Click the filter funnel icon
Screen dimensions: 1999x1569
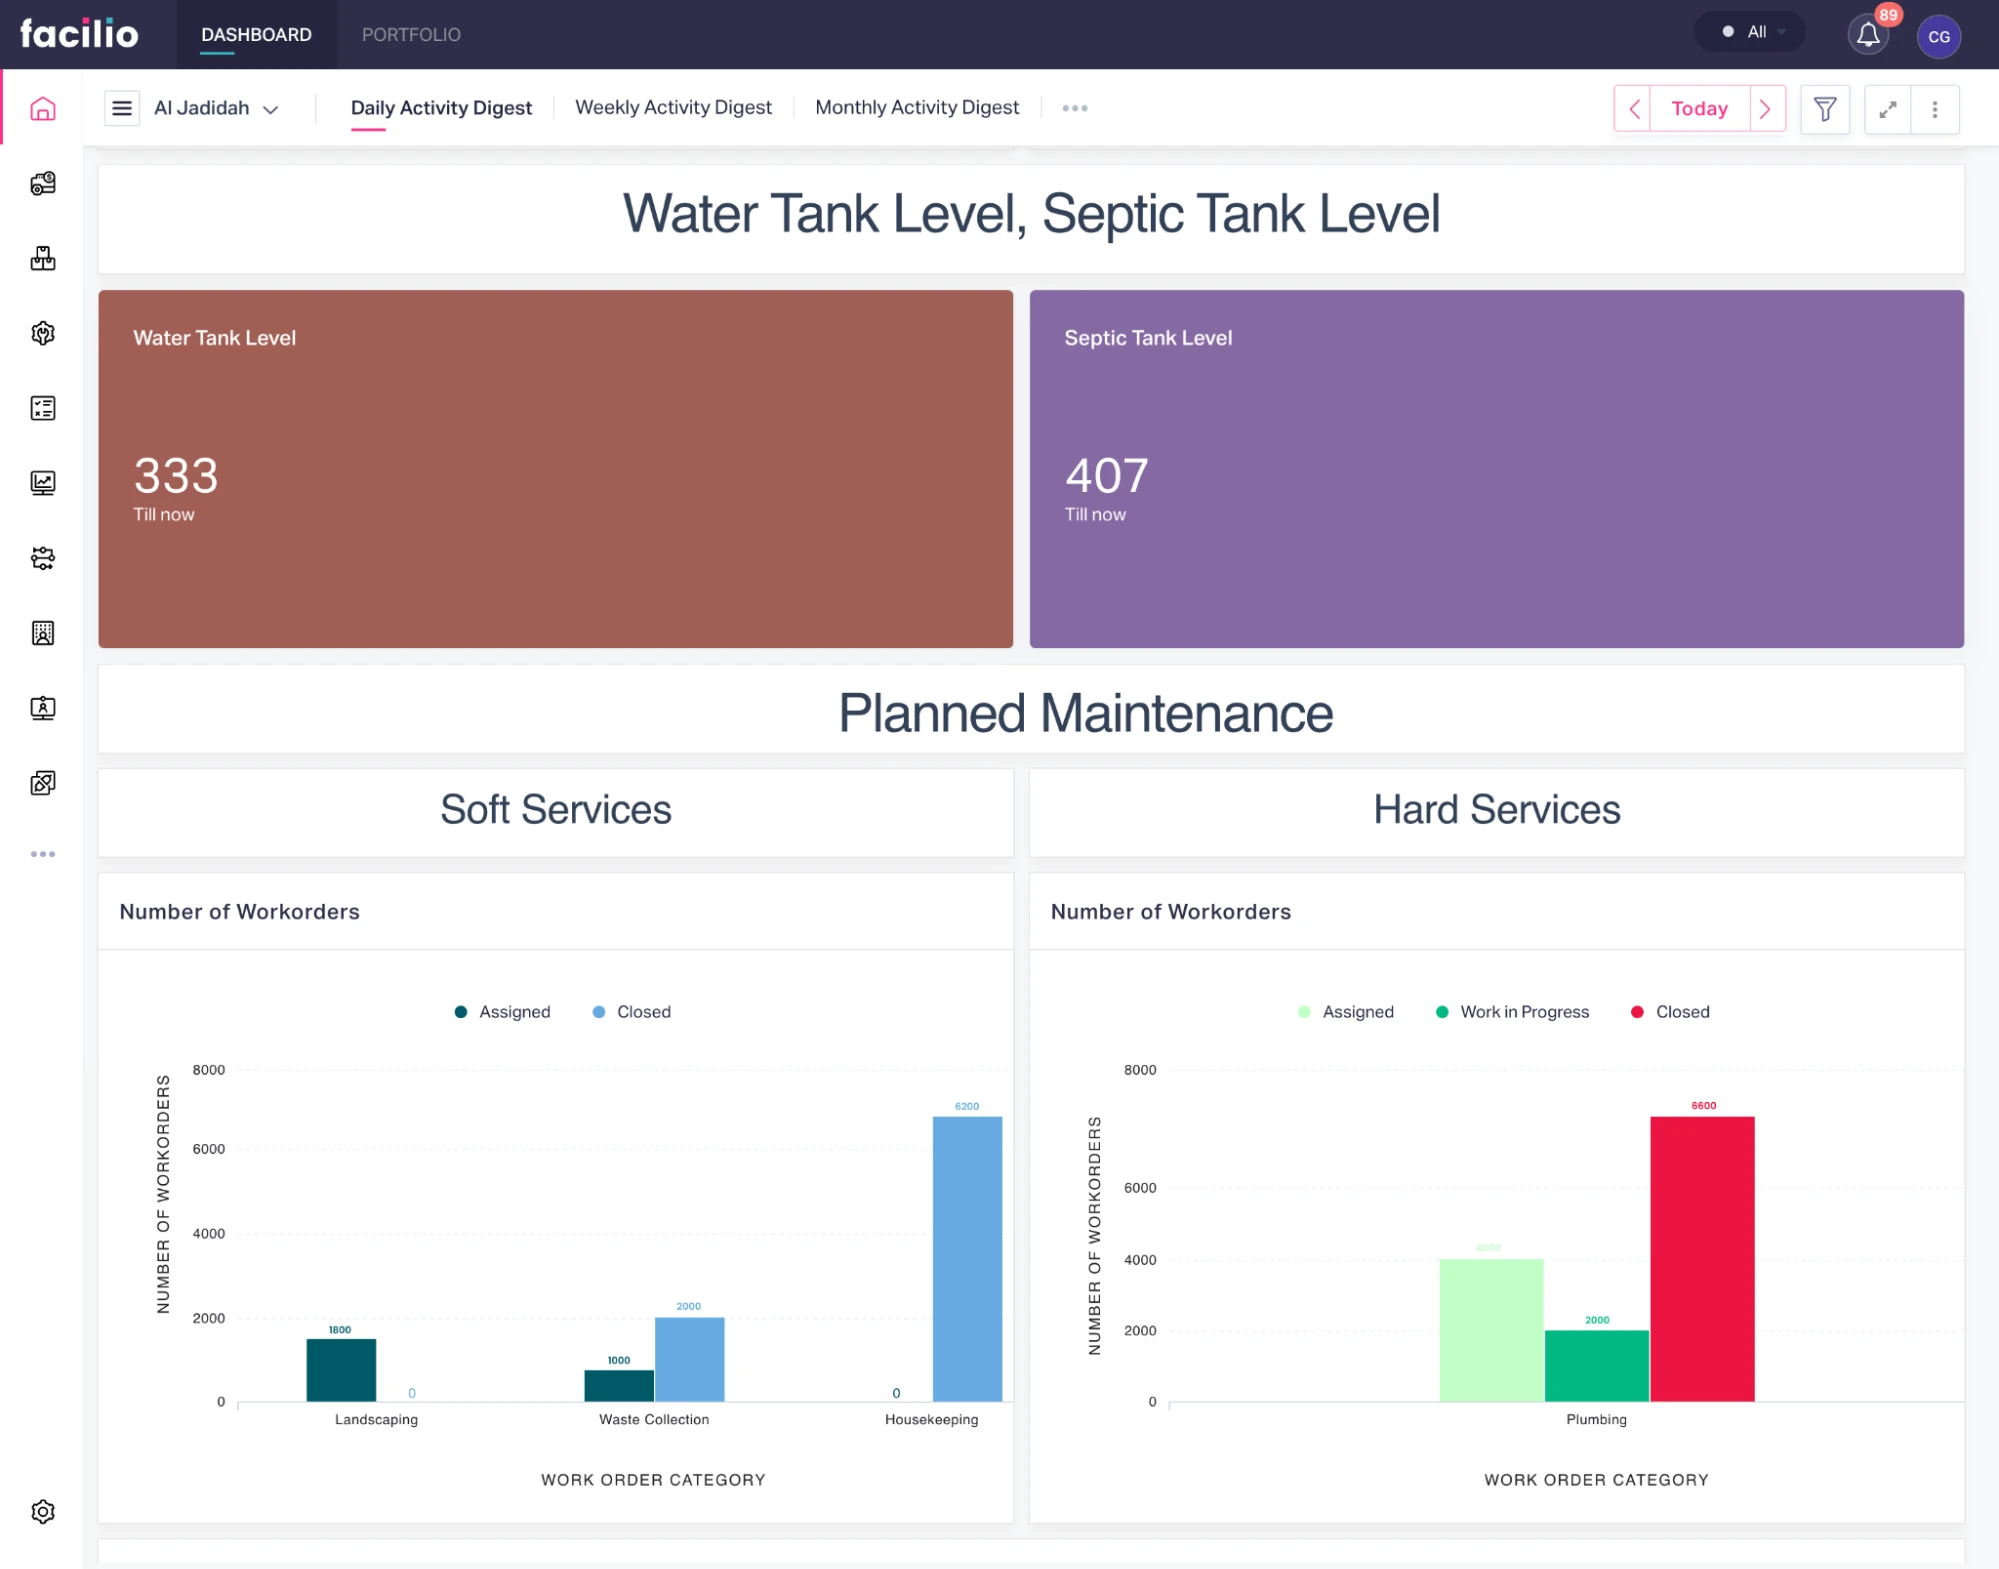1824,109
